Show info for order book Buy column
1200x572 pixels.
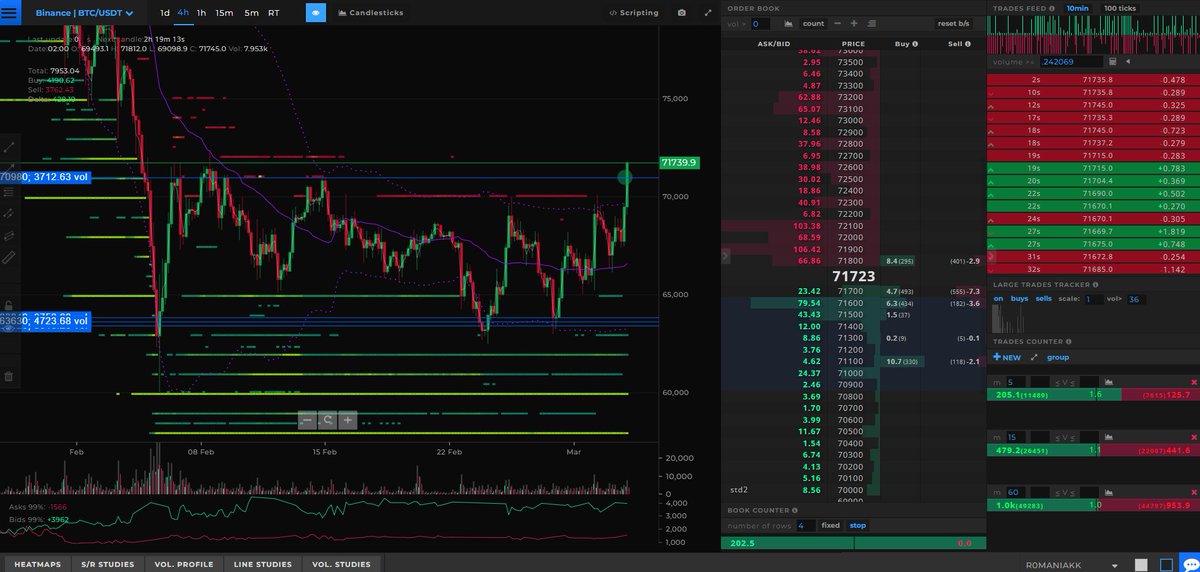pos(916,45)
